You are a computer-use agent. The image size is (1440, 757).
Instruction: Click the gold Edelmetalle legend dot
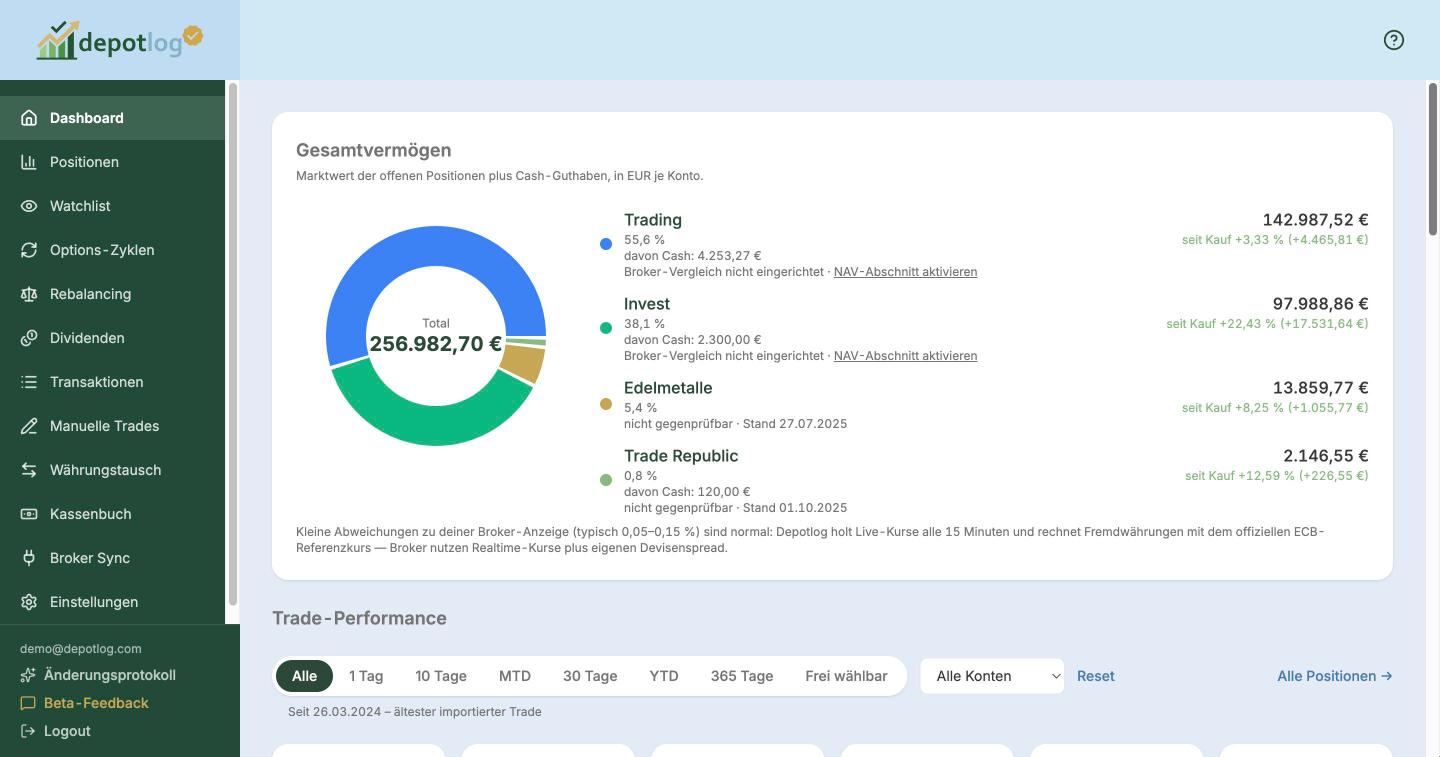[606, 404]
